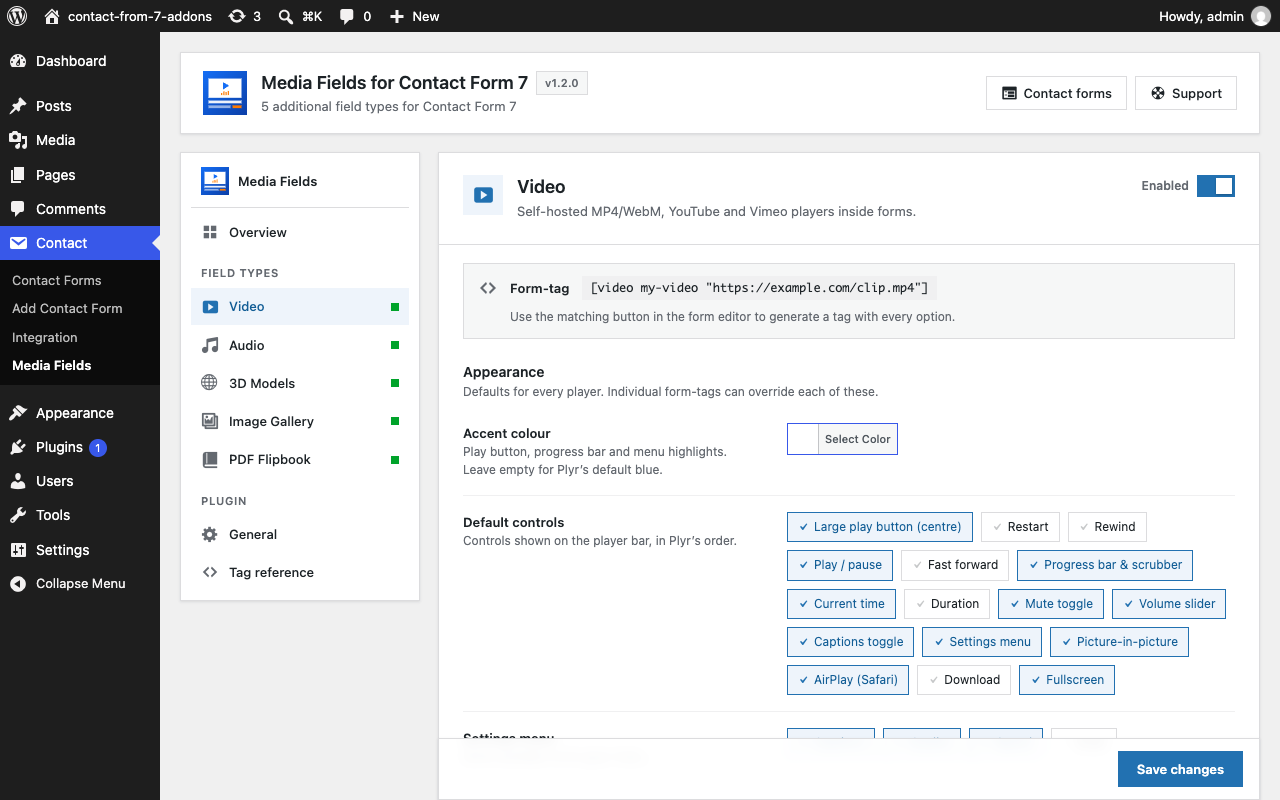Go to Integration submenu item
This screenshot has width=1280, height=800.
tap(45, 337)
